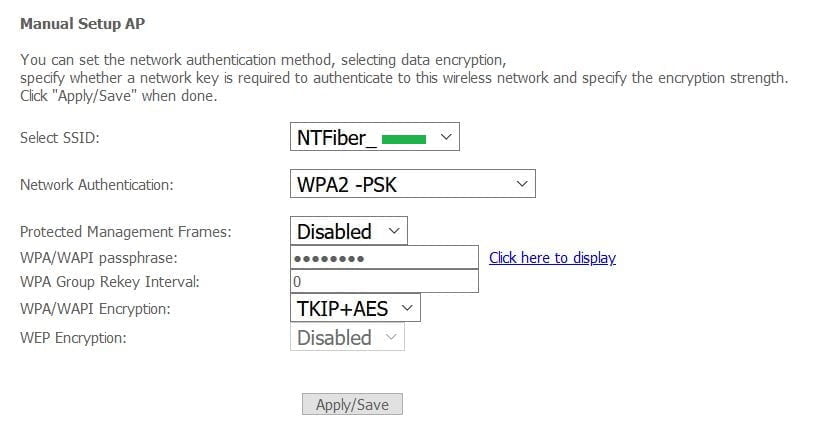Click the greyed-out WEP Encryption dropdown
Viewport: 824px width, 423px height.
(x=347, y=338)
